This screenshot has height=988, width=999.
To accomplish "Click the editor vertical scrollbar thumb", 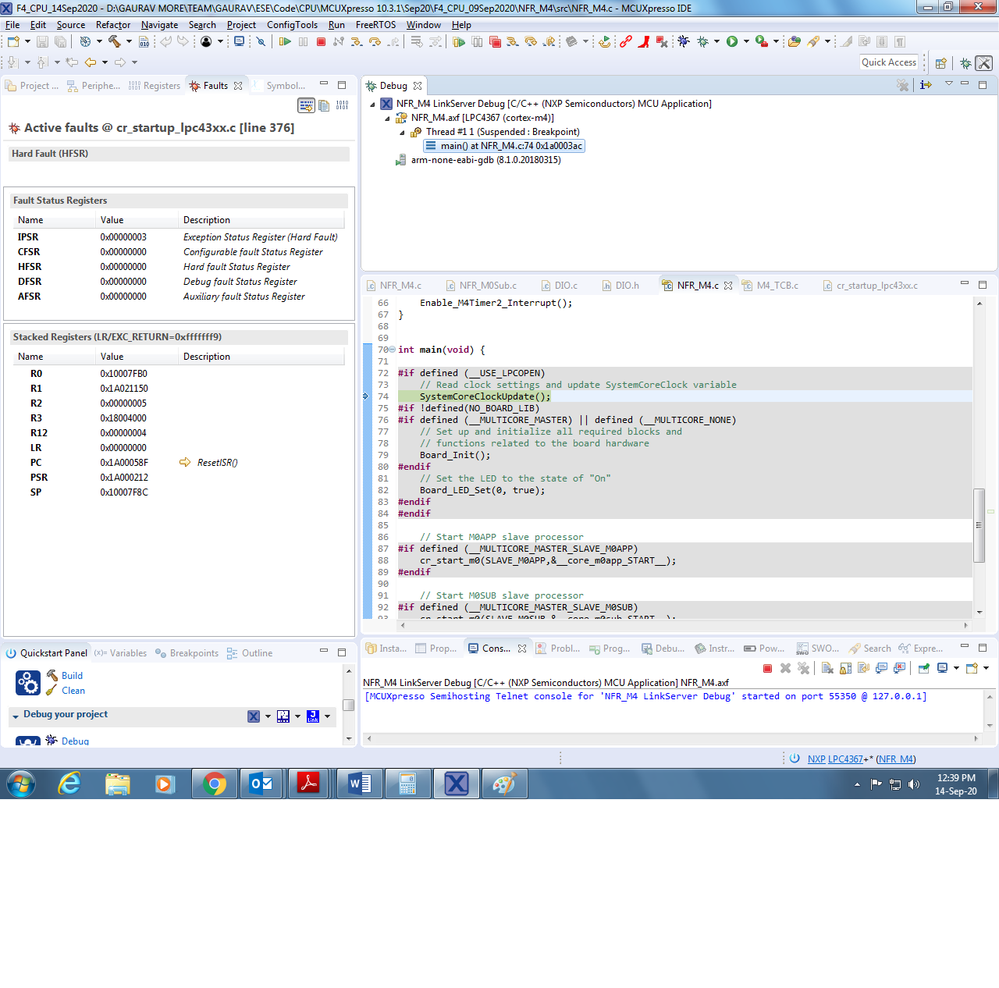I will click(979, 526).
